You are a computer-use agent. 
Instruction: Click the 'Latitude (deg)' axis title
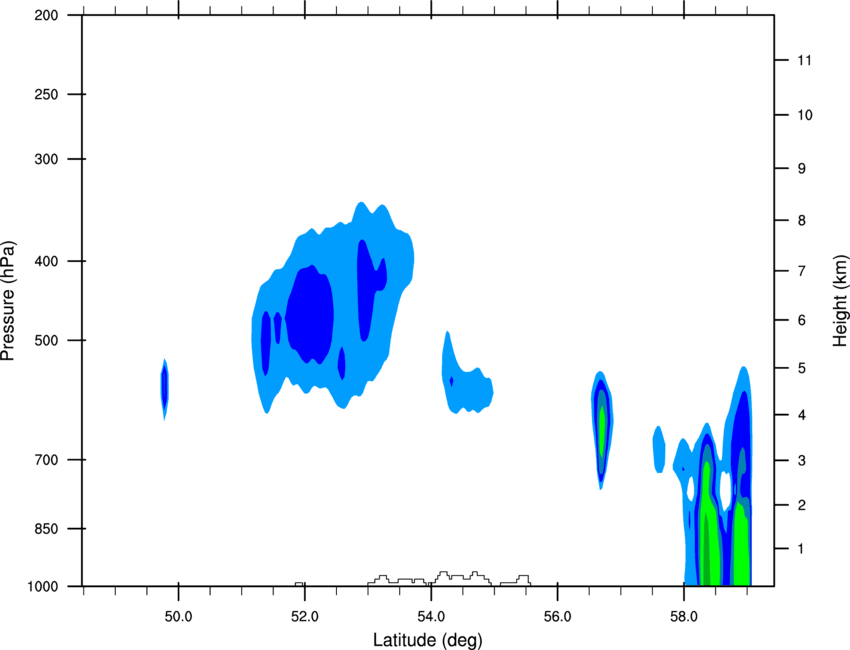[428, 640]
